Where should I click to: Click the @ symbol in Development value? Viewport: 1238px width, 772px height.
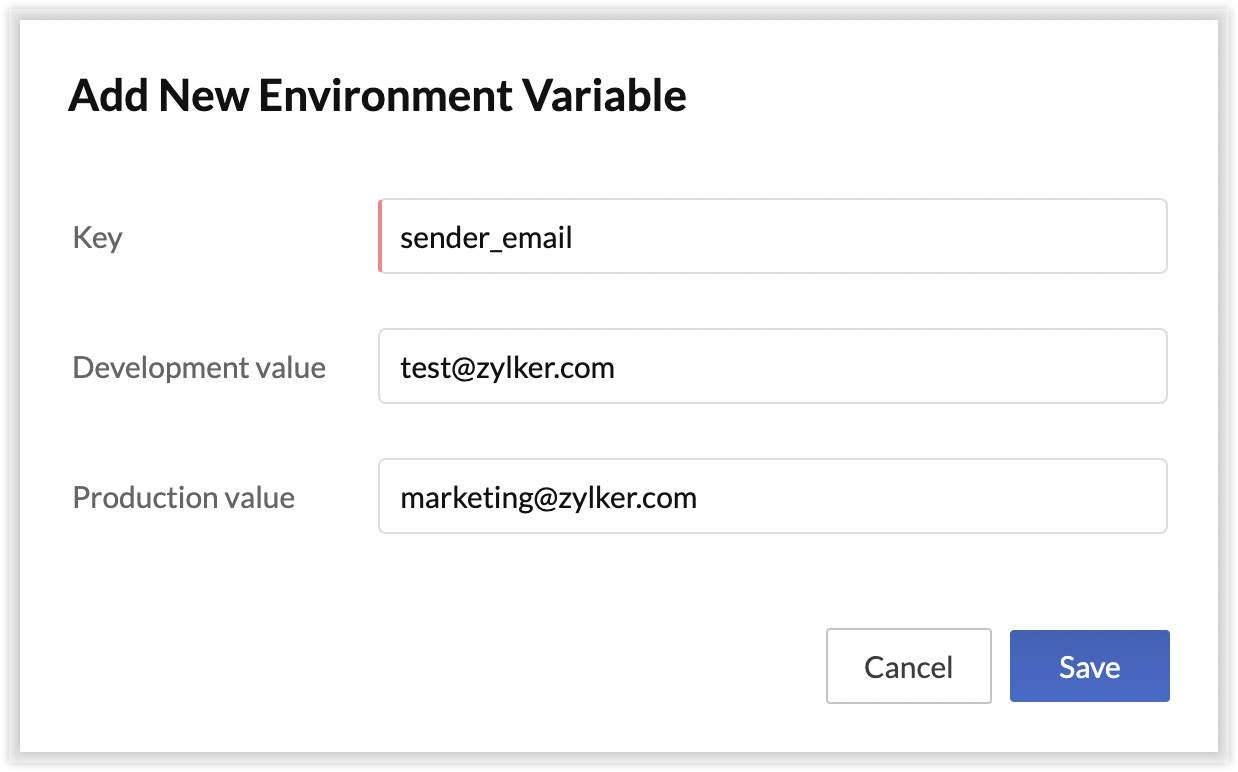point(463,369)
